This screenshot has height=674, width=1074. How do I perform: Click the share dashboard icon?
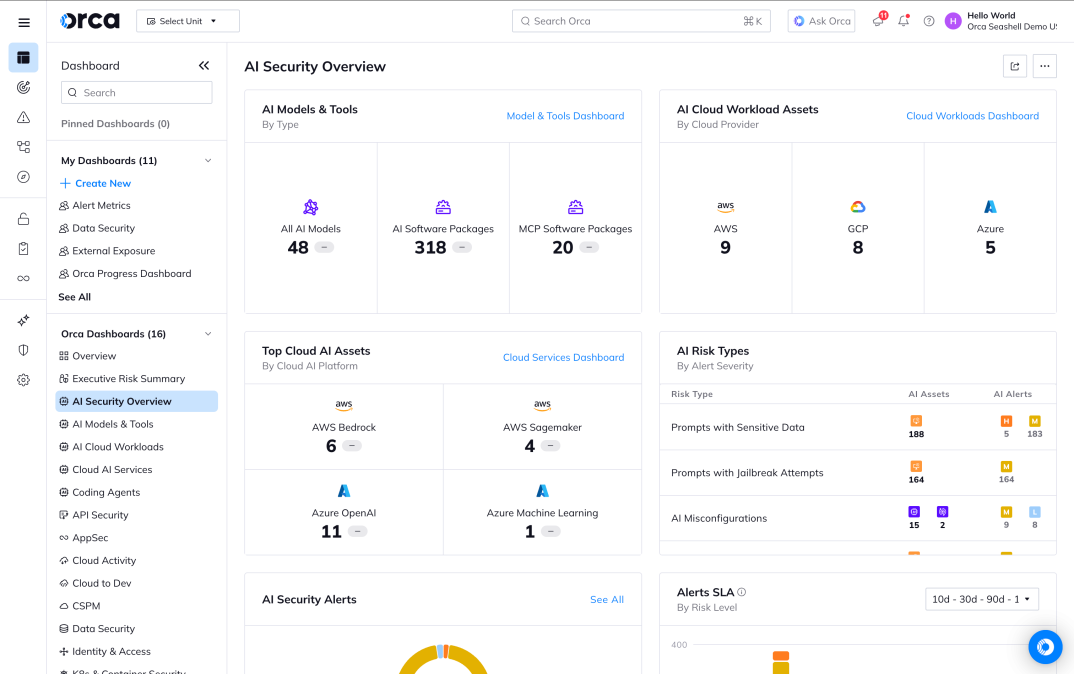1015,66
